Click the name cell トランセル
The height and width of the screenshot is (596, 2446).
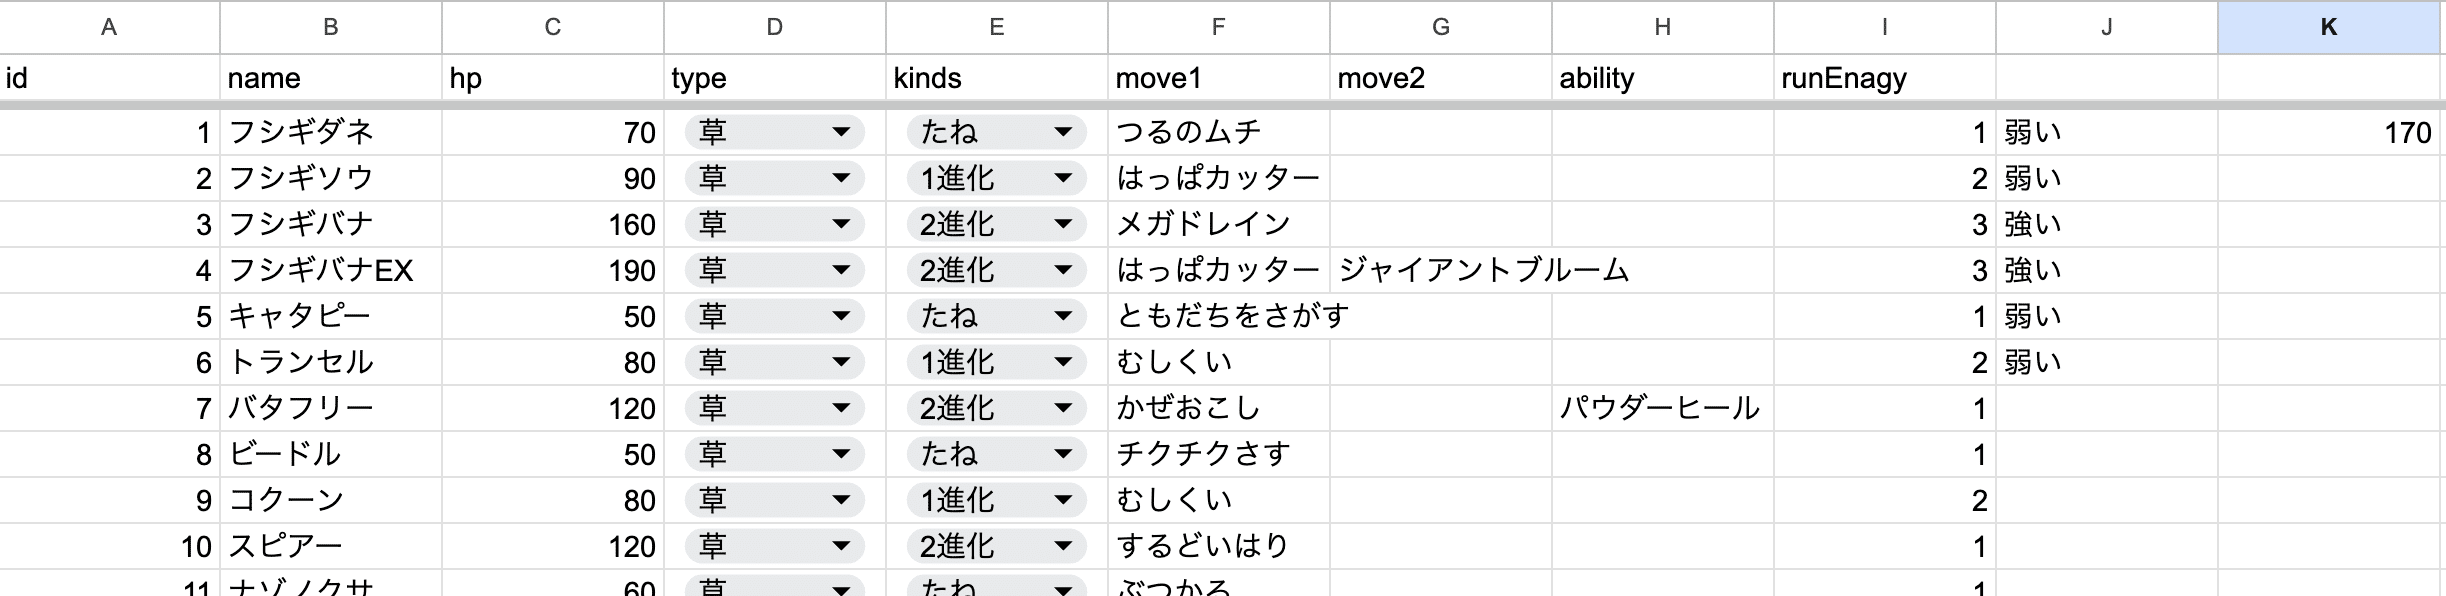tap(330, 362)
